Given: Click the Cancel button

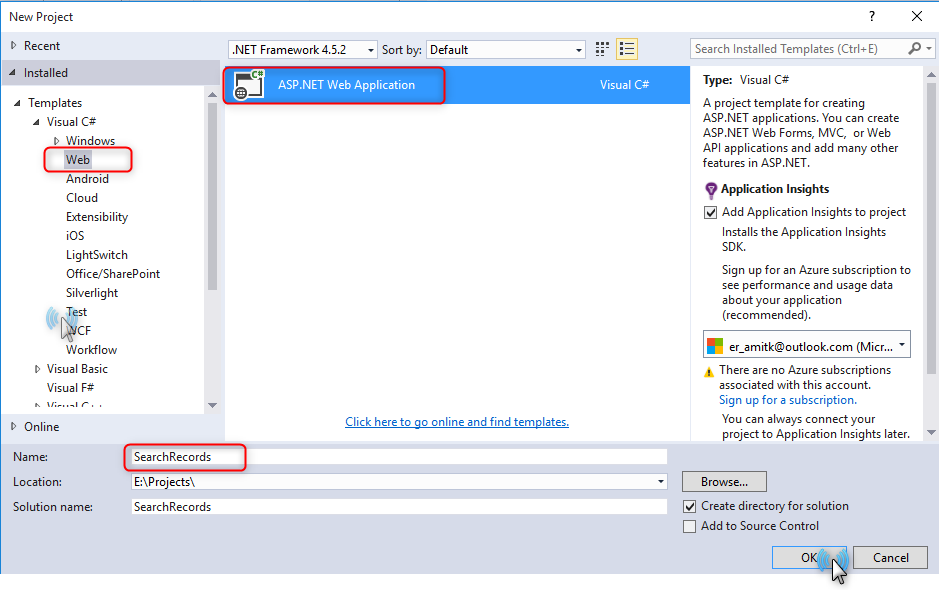Looking at the screenshot, I should click(890, 558).
